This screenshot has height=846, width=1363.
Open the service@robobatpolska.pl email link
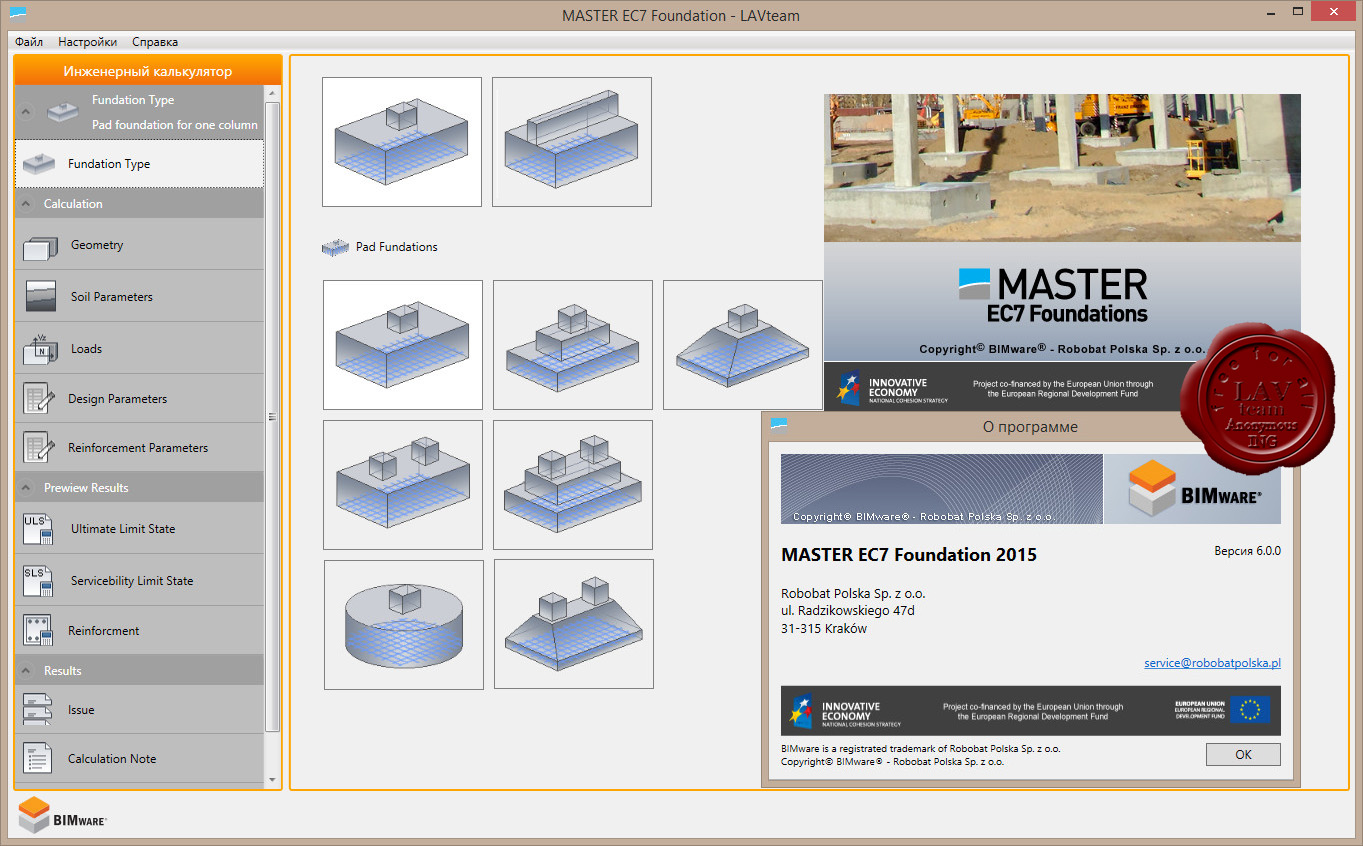point(1213,663)
